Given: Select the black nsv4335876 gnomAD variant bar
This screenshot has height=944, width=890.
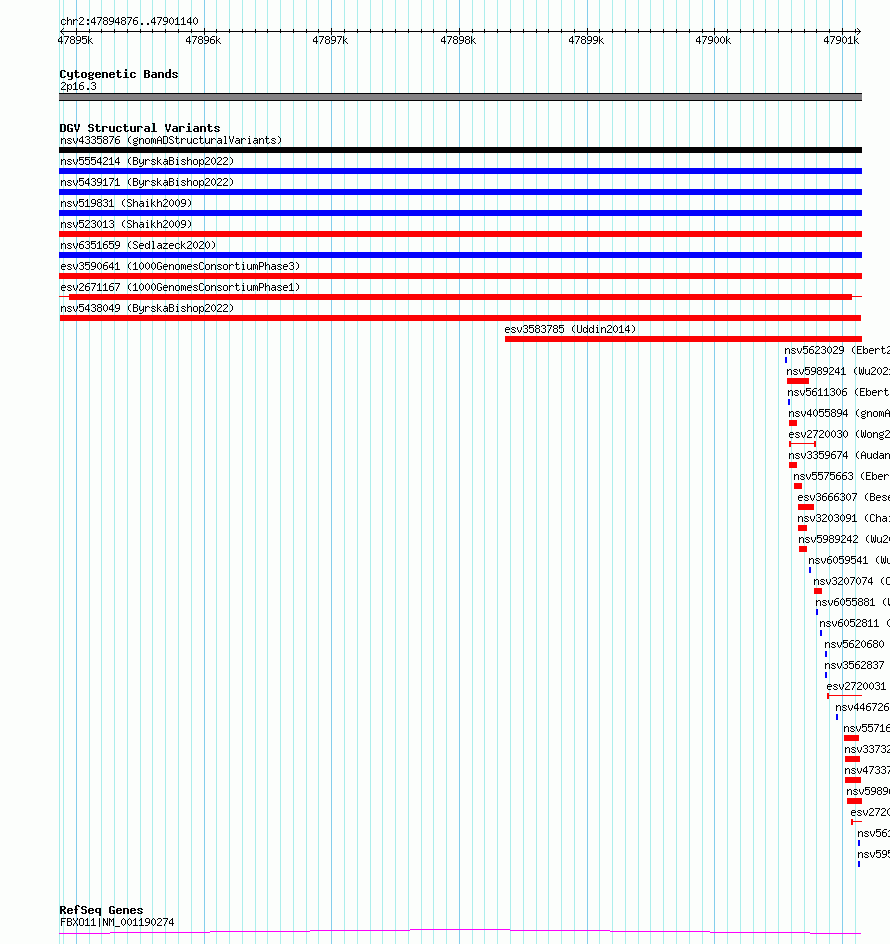Looking at the screenshot, I should coord(460,150).
